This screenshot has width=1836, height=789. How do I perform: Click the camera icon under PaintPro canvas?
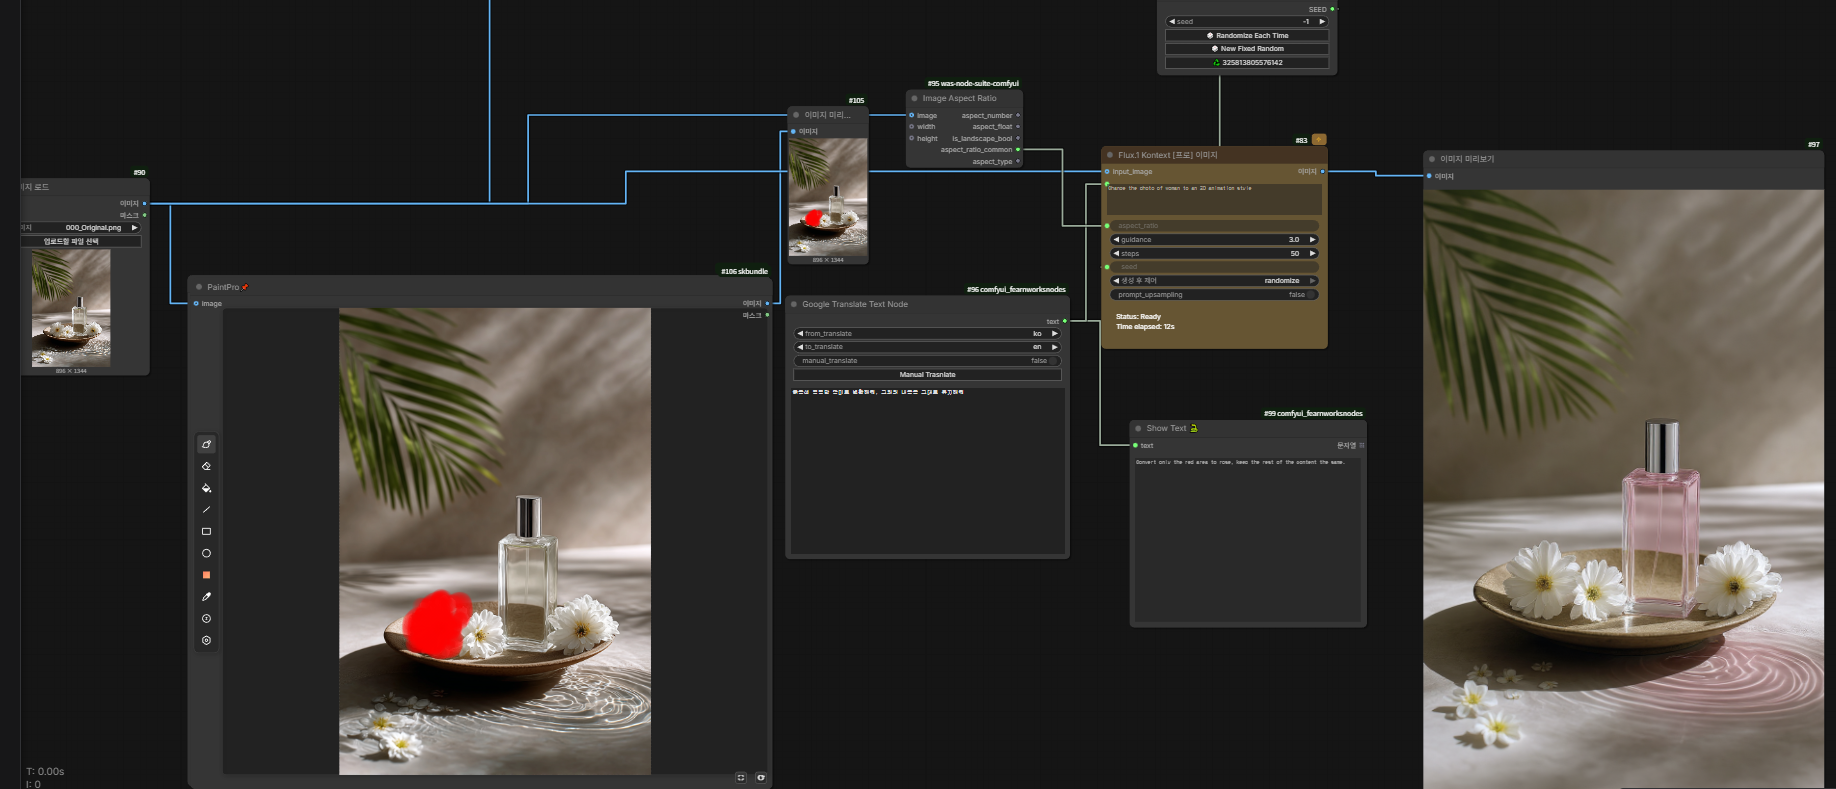[761, 777]
